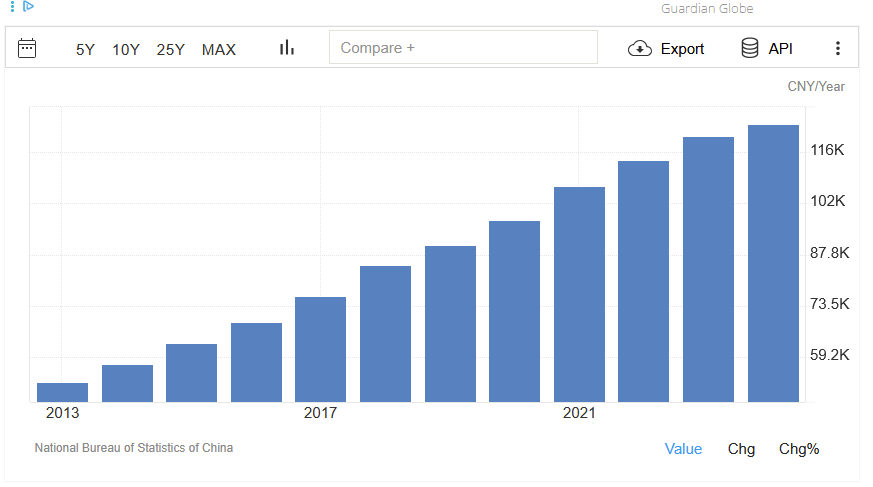Click the 2021 bar in chart
Viewport: 873px width, 487px height.
(579, 294)
